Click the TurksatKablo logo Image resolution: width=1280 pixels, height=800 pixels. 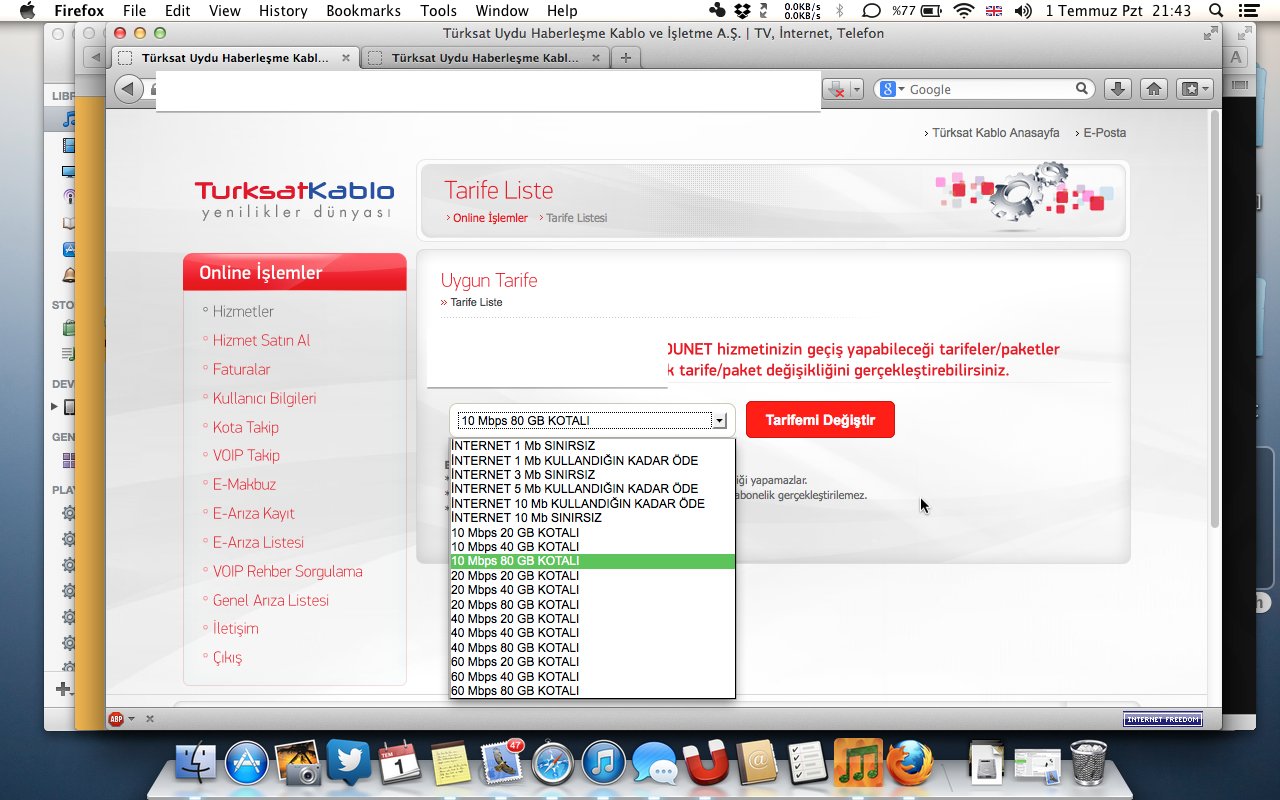click(x=294, y=198)
